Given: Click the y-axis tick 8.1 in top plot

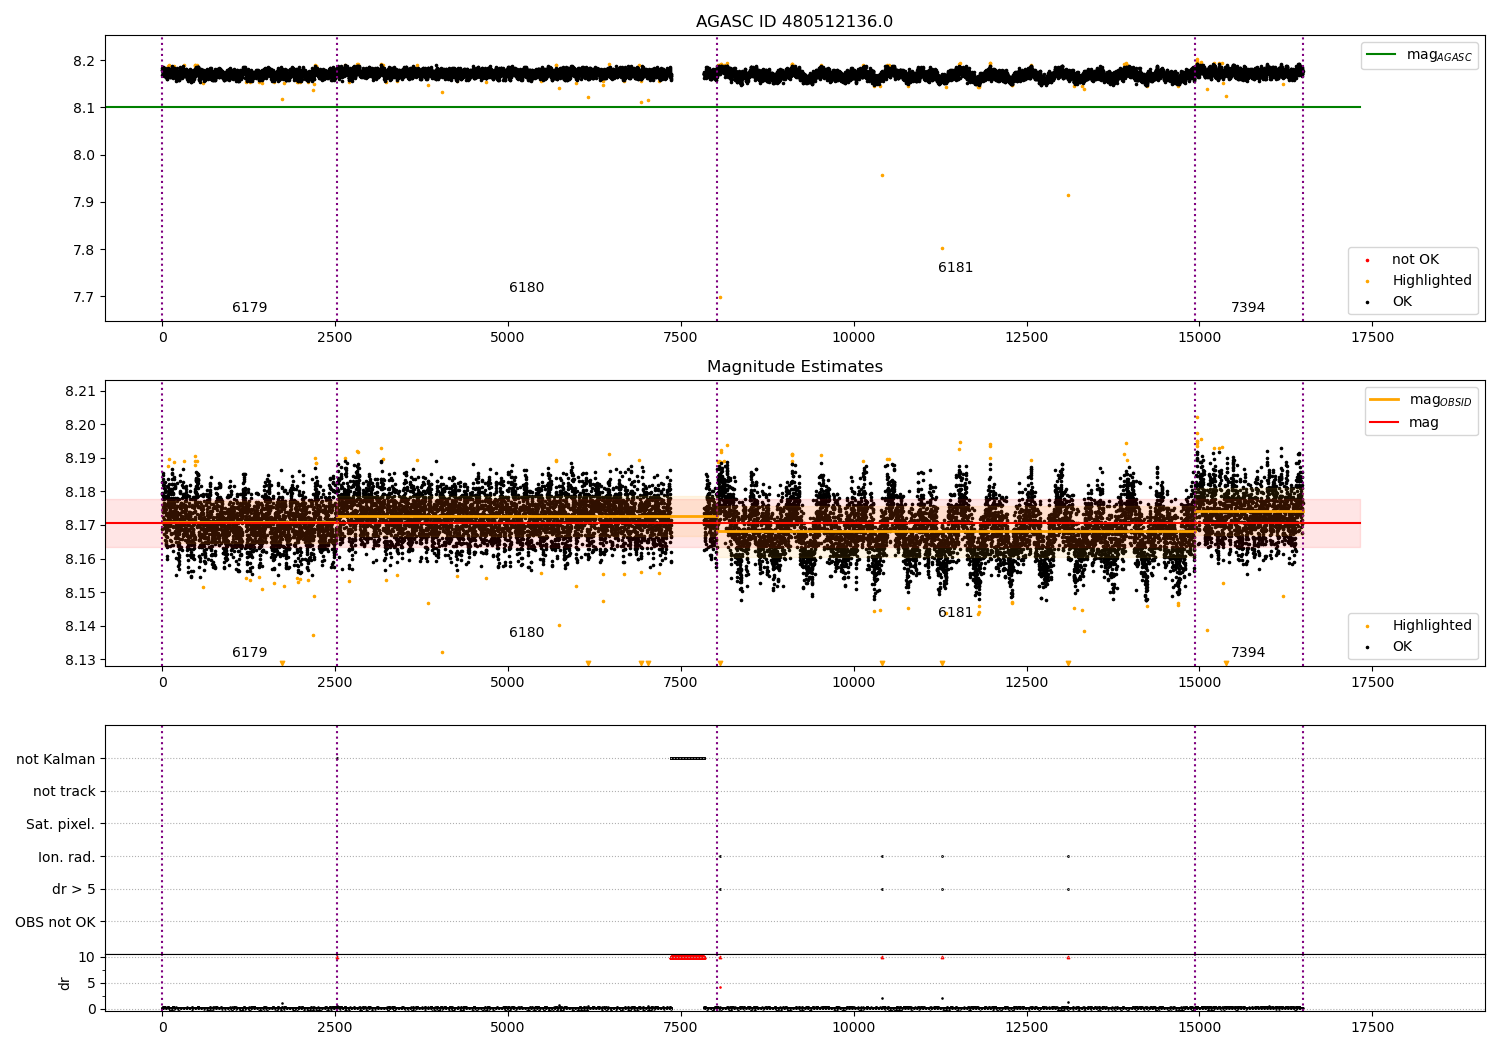Looking at the screenshot, I should point(86,108).
